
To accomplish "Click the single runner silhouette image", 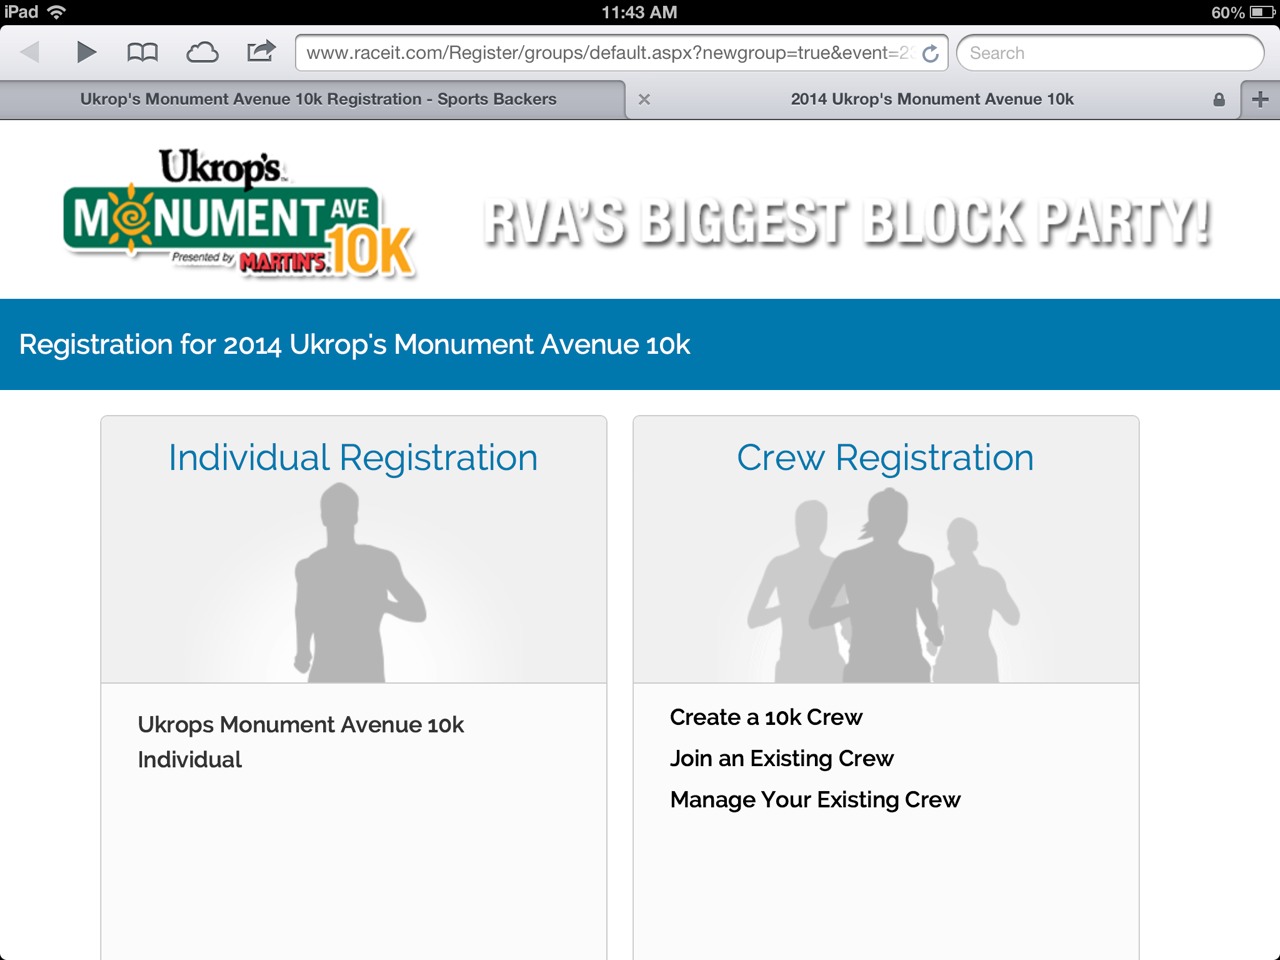I will (x=358, y=583).
